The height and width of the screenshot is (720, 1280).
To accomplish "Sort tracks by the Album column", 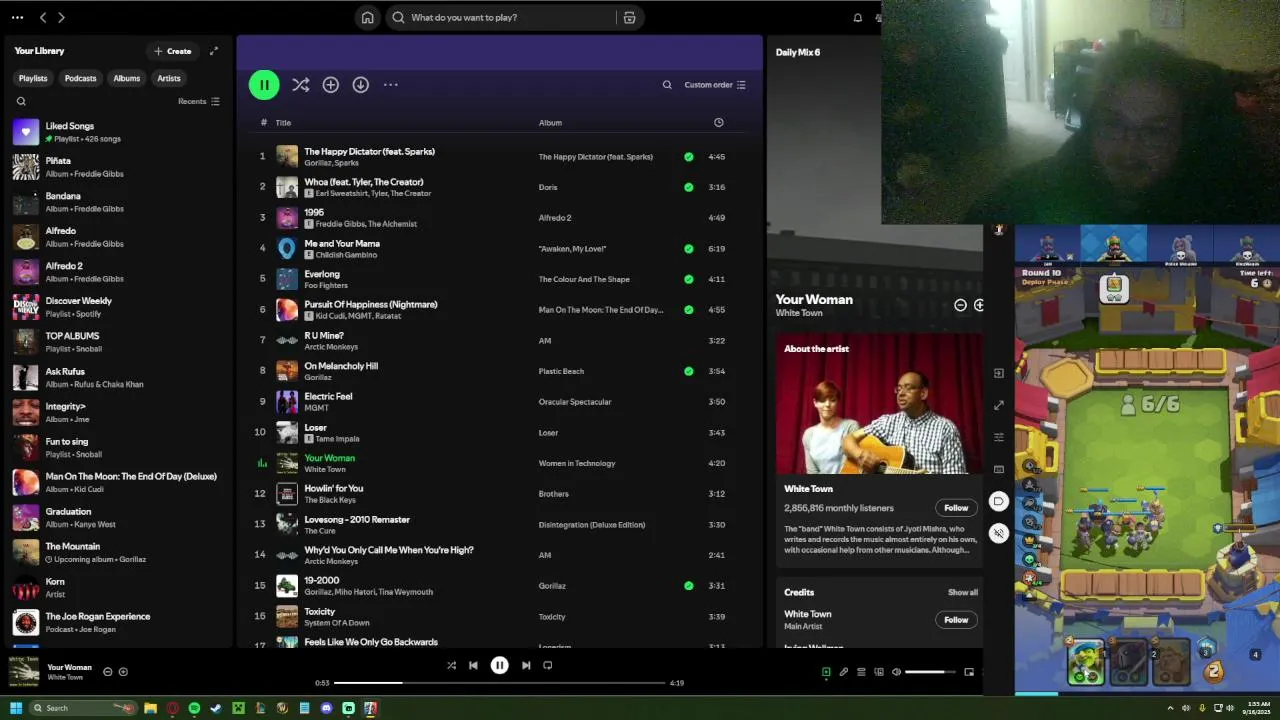I will 550,123.
